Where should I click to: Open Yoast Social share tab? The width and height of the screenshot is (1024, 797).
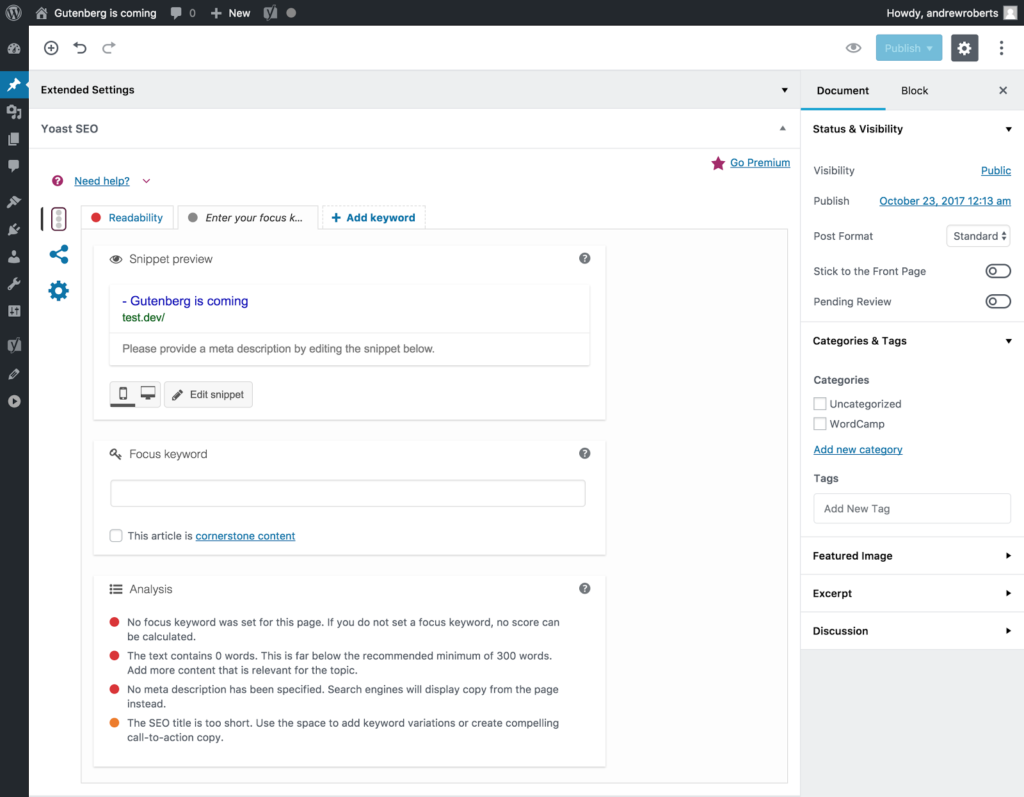pos(58,254)
